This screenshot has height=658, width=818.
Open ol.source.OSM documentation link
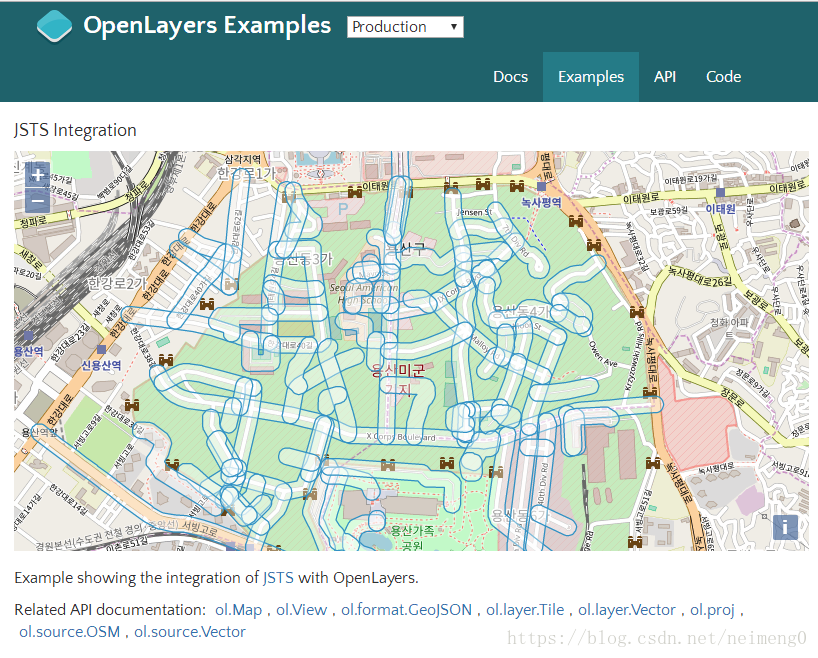click(69, 631)
